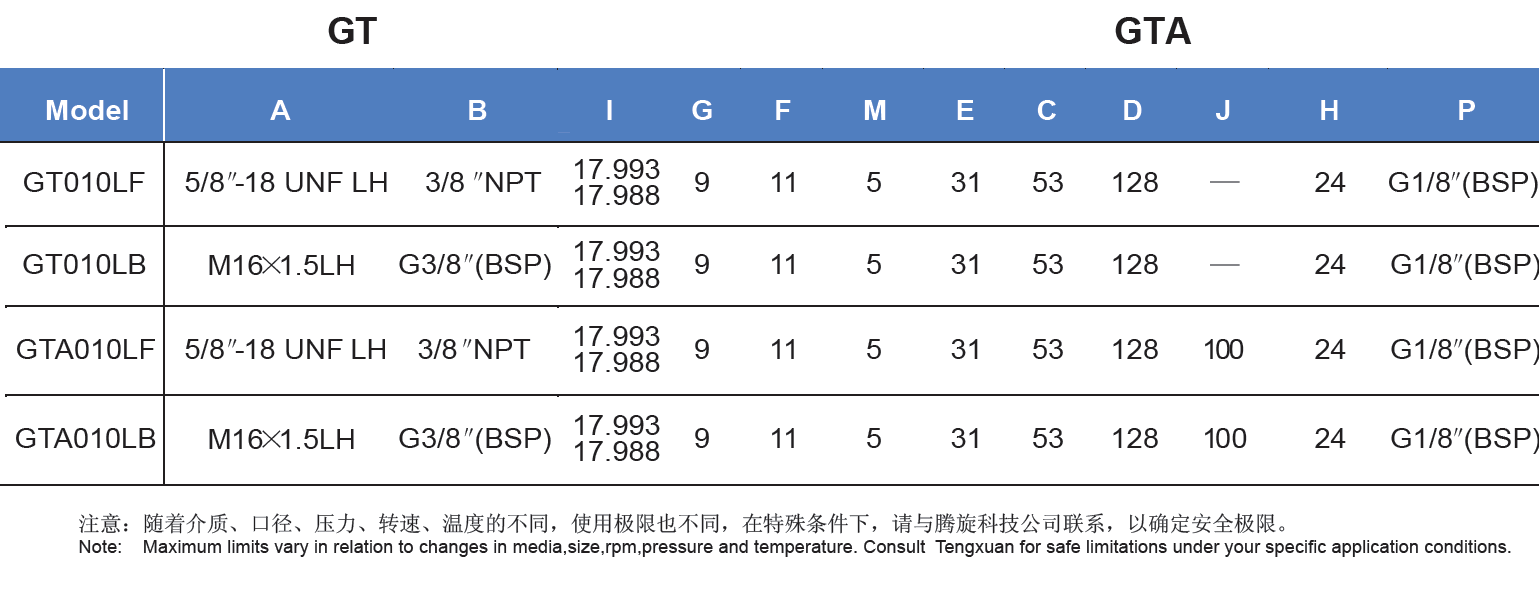1539x593 pixels.
Task: Select the Model column header
Action: pos(87,110)
